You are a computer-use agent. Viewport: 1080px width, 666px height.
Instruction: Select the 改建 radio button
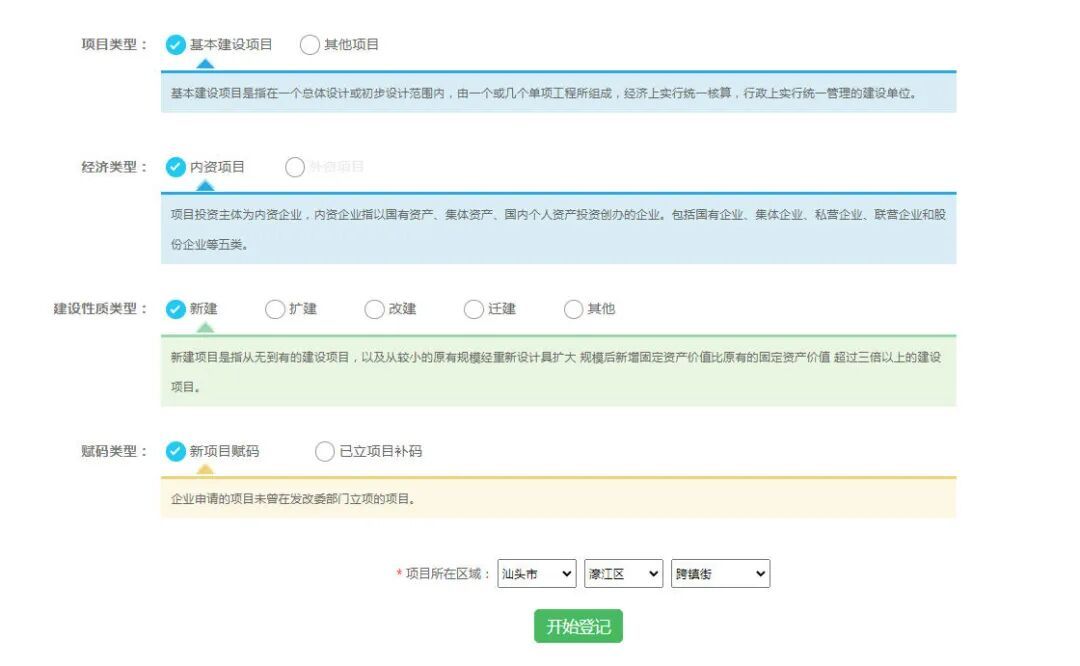374,309
